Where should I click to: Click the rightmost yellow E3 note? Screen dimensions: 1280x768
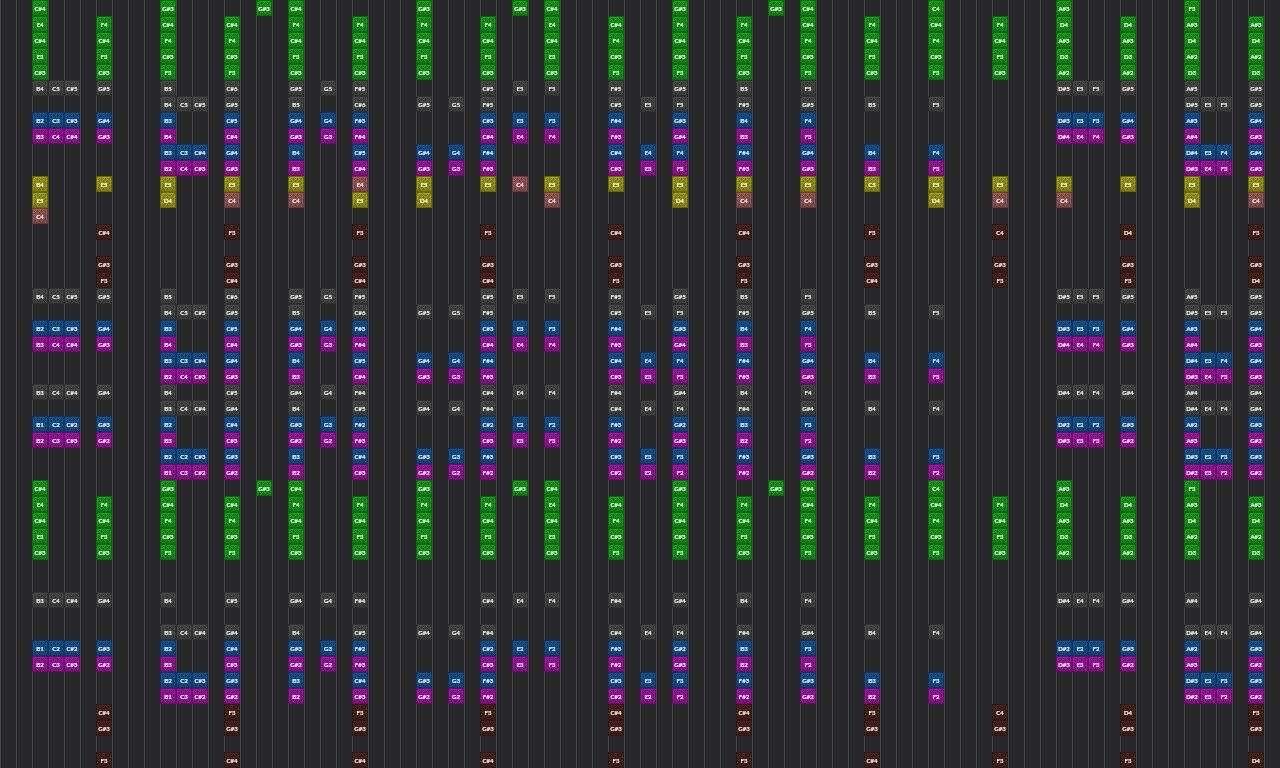(1256, 184)
